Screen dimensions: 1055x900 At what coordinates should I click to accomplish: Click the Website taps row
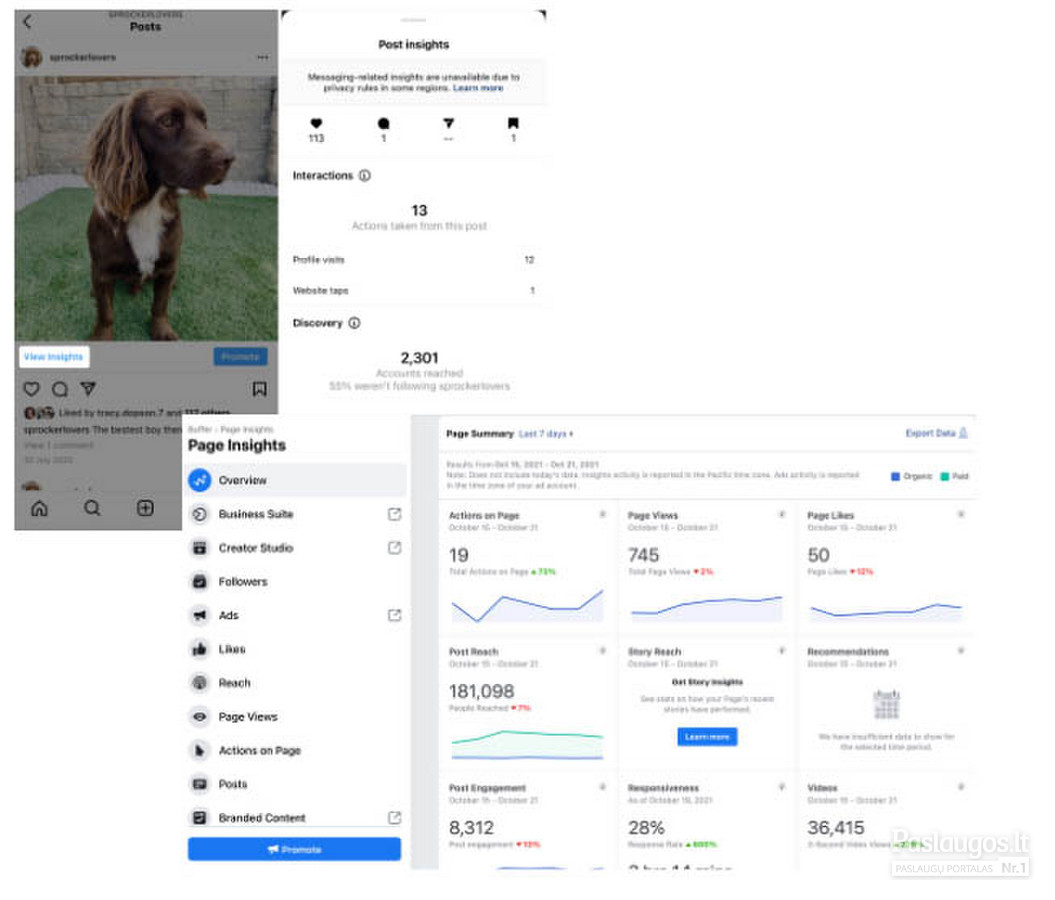pyautogui.click(x=413, y=291)
